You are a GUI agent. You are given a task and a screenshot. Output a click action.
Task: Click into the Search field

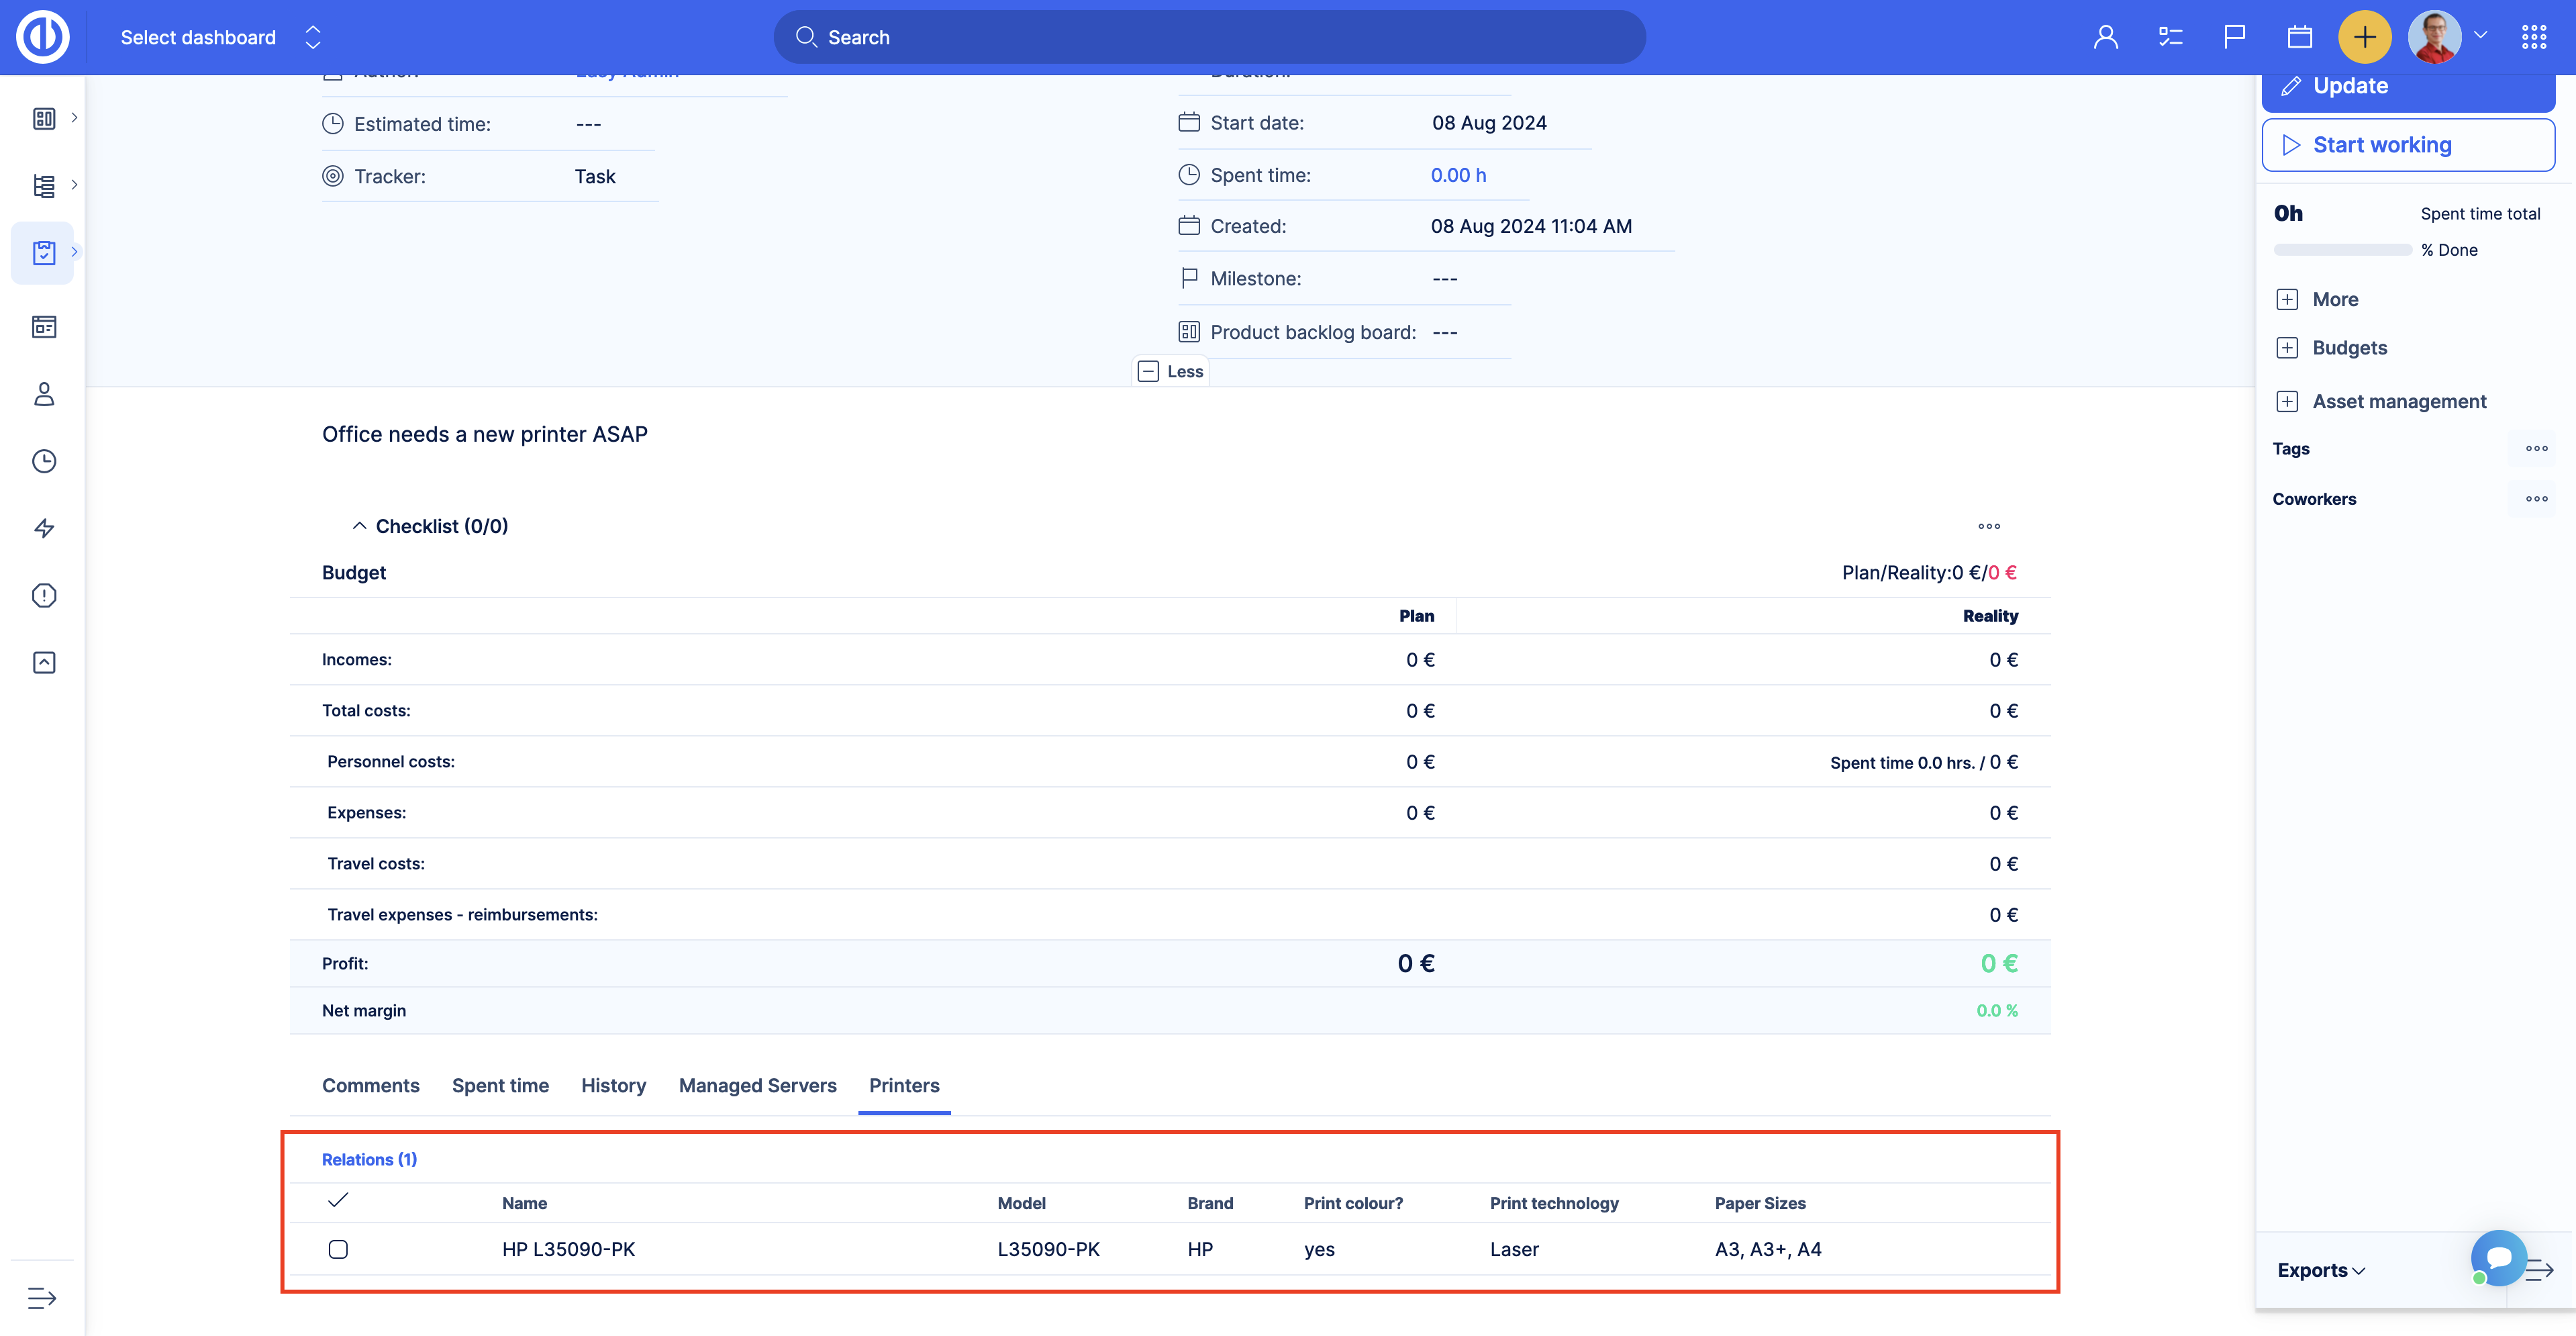(1209, 37)
